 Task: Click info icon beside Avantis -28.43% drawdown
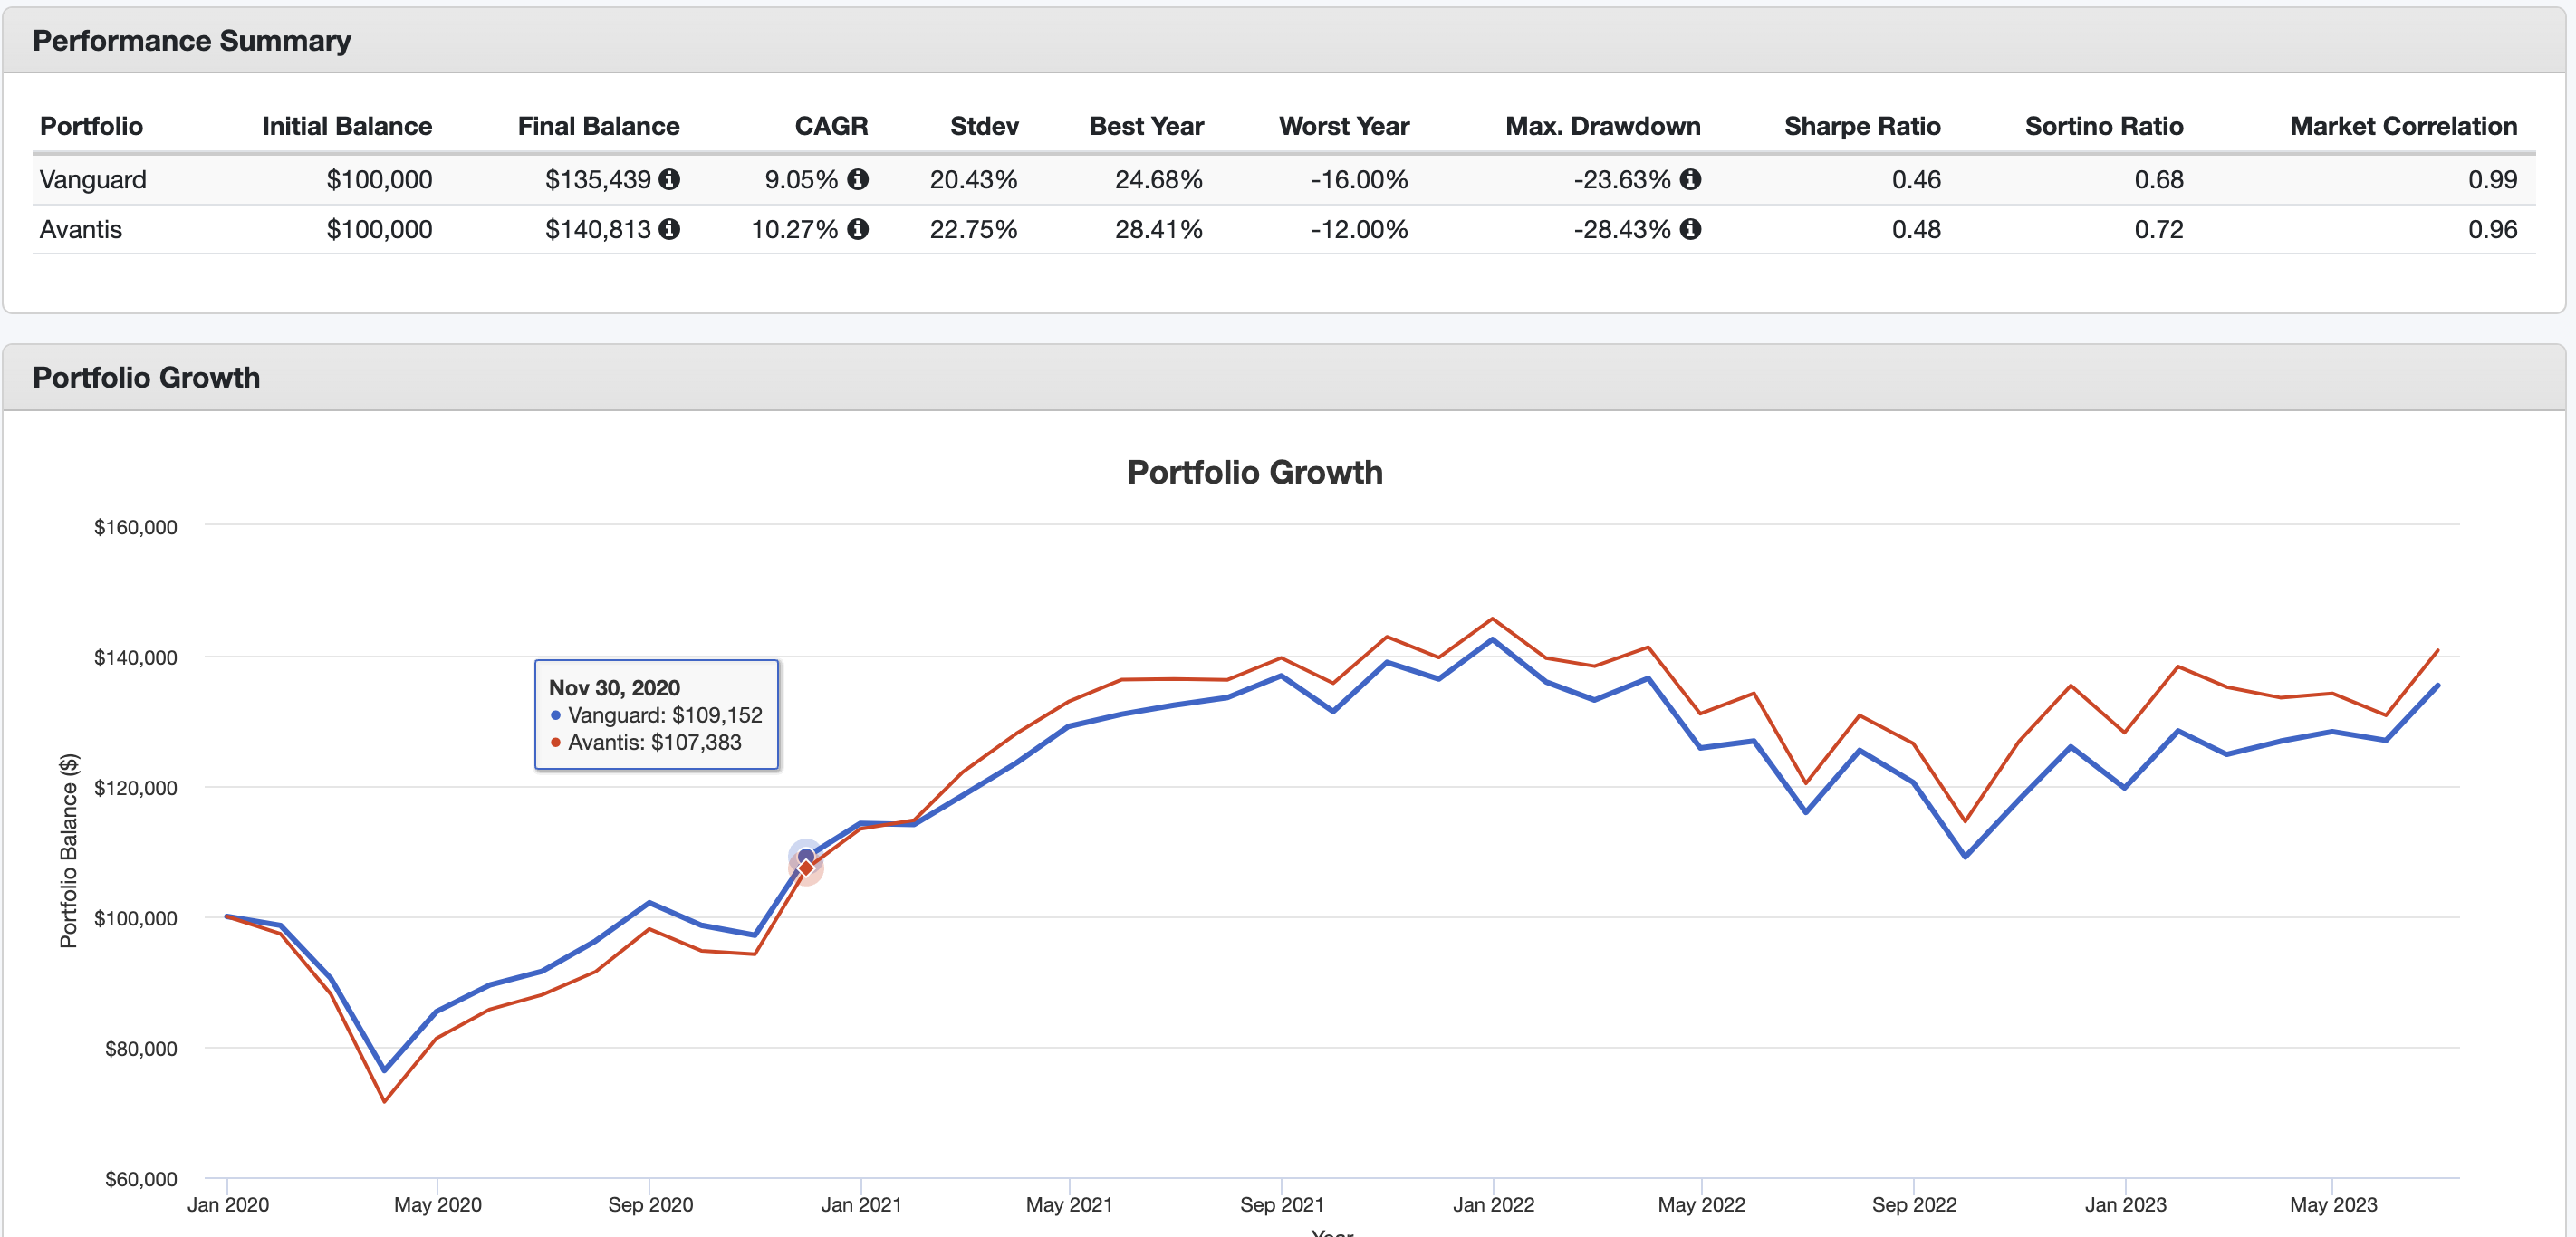tap(1690, 229)
